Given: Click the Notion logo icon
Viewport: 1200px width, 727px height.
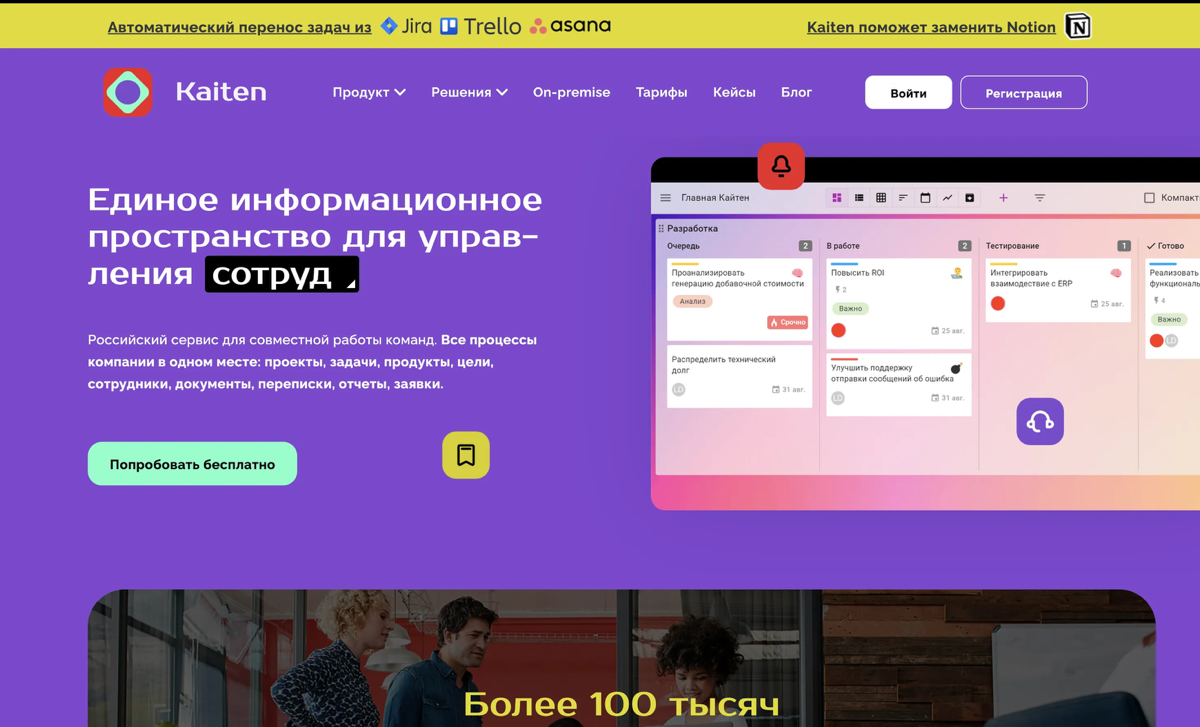Looking at the screenshot, I should tap(1078, 27).
